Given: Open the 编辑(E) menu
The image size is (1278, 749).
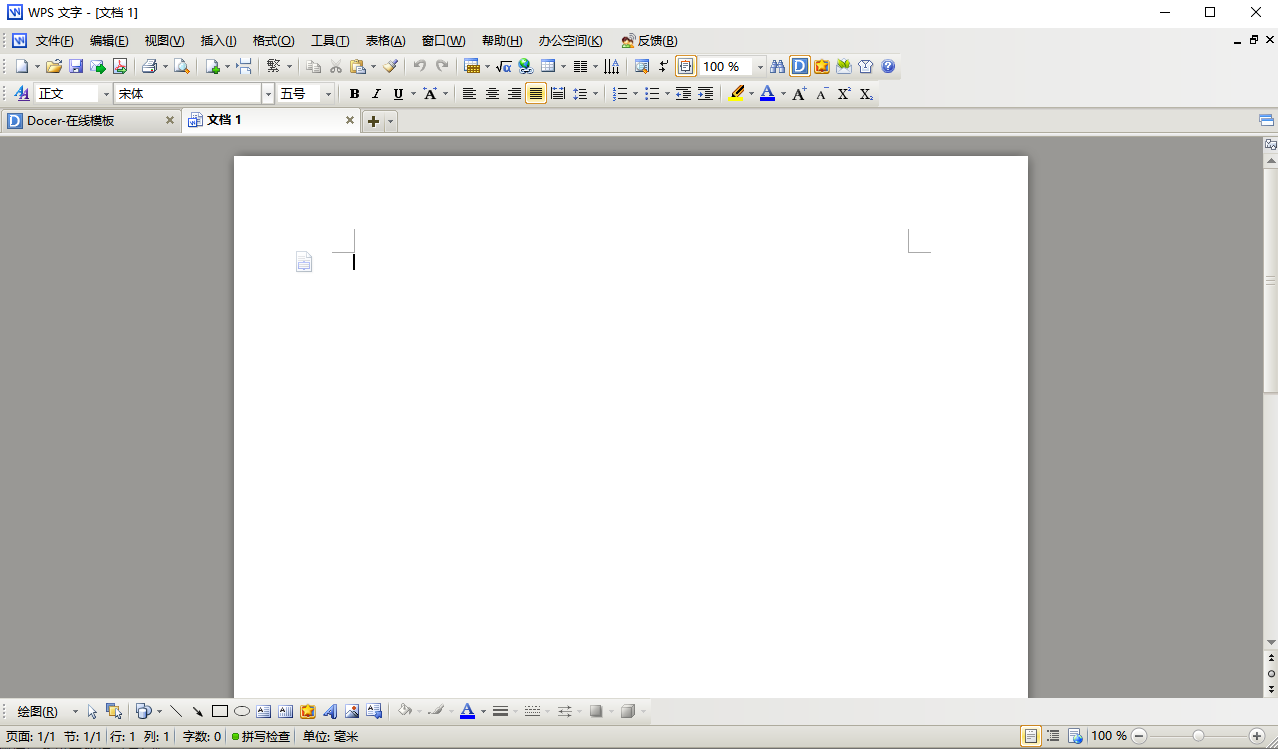Looking at the screenshot, I should pos(109,41).
